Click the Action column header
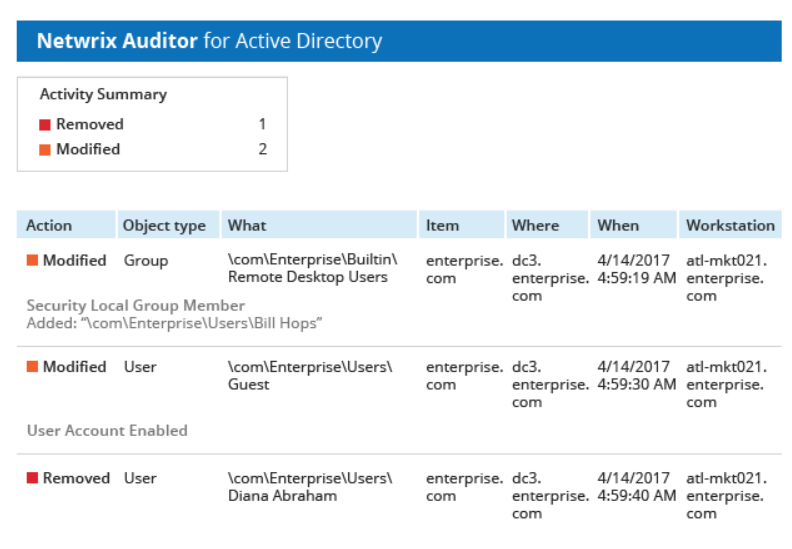This screenshot has width=792, height=549. click(66, 225)
